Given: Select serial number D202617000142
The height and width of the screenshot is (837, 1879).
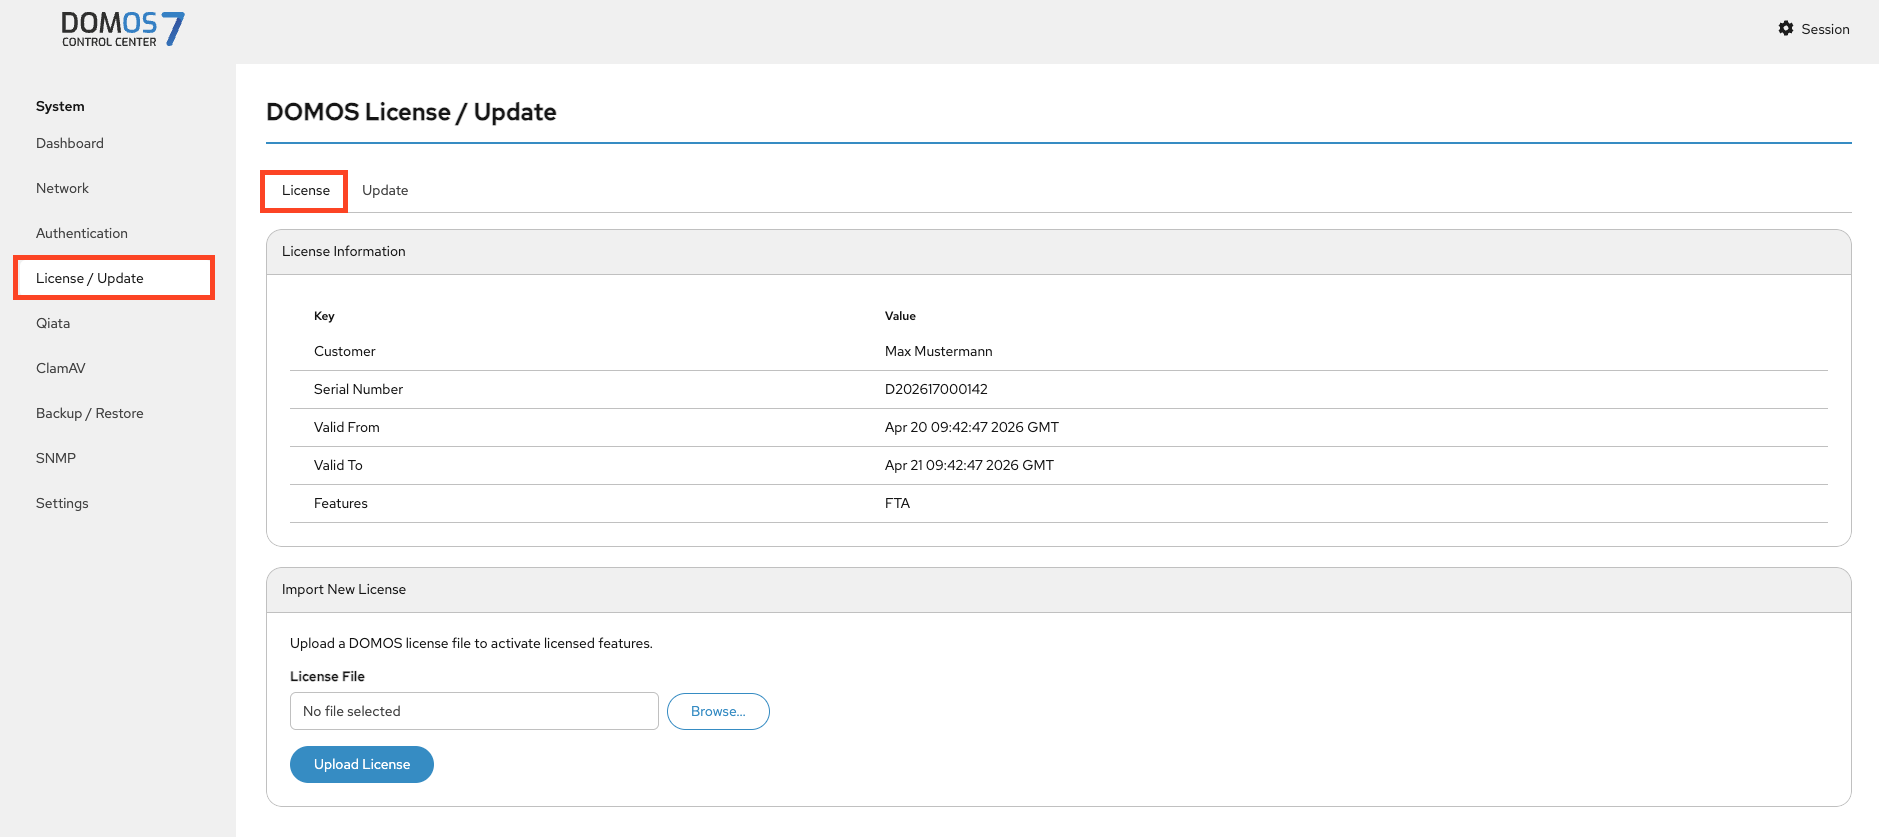Looking at the screenshot, I should [936, 389].
